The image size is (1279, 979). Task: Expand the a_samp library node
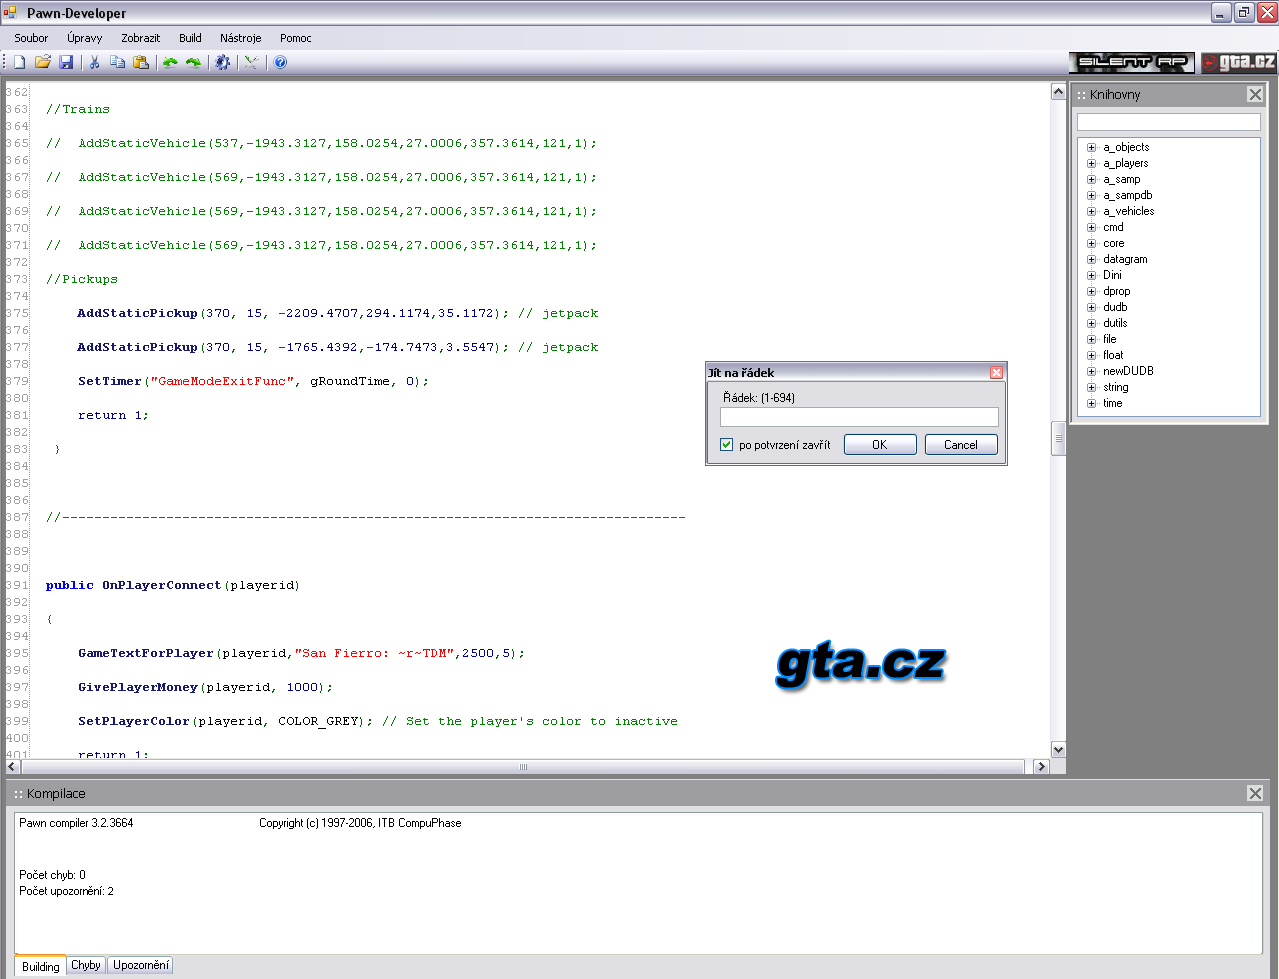1092,180
